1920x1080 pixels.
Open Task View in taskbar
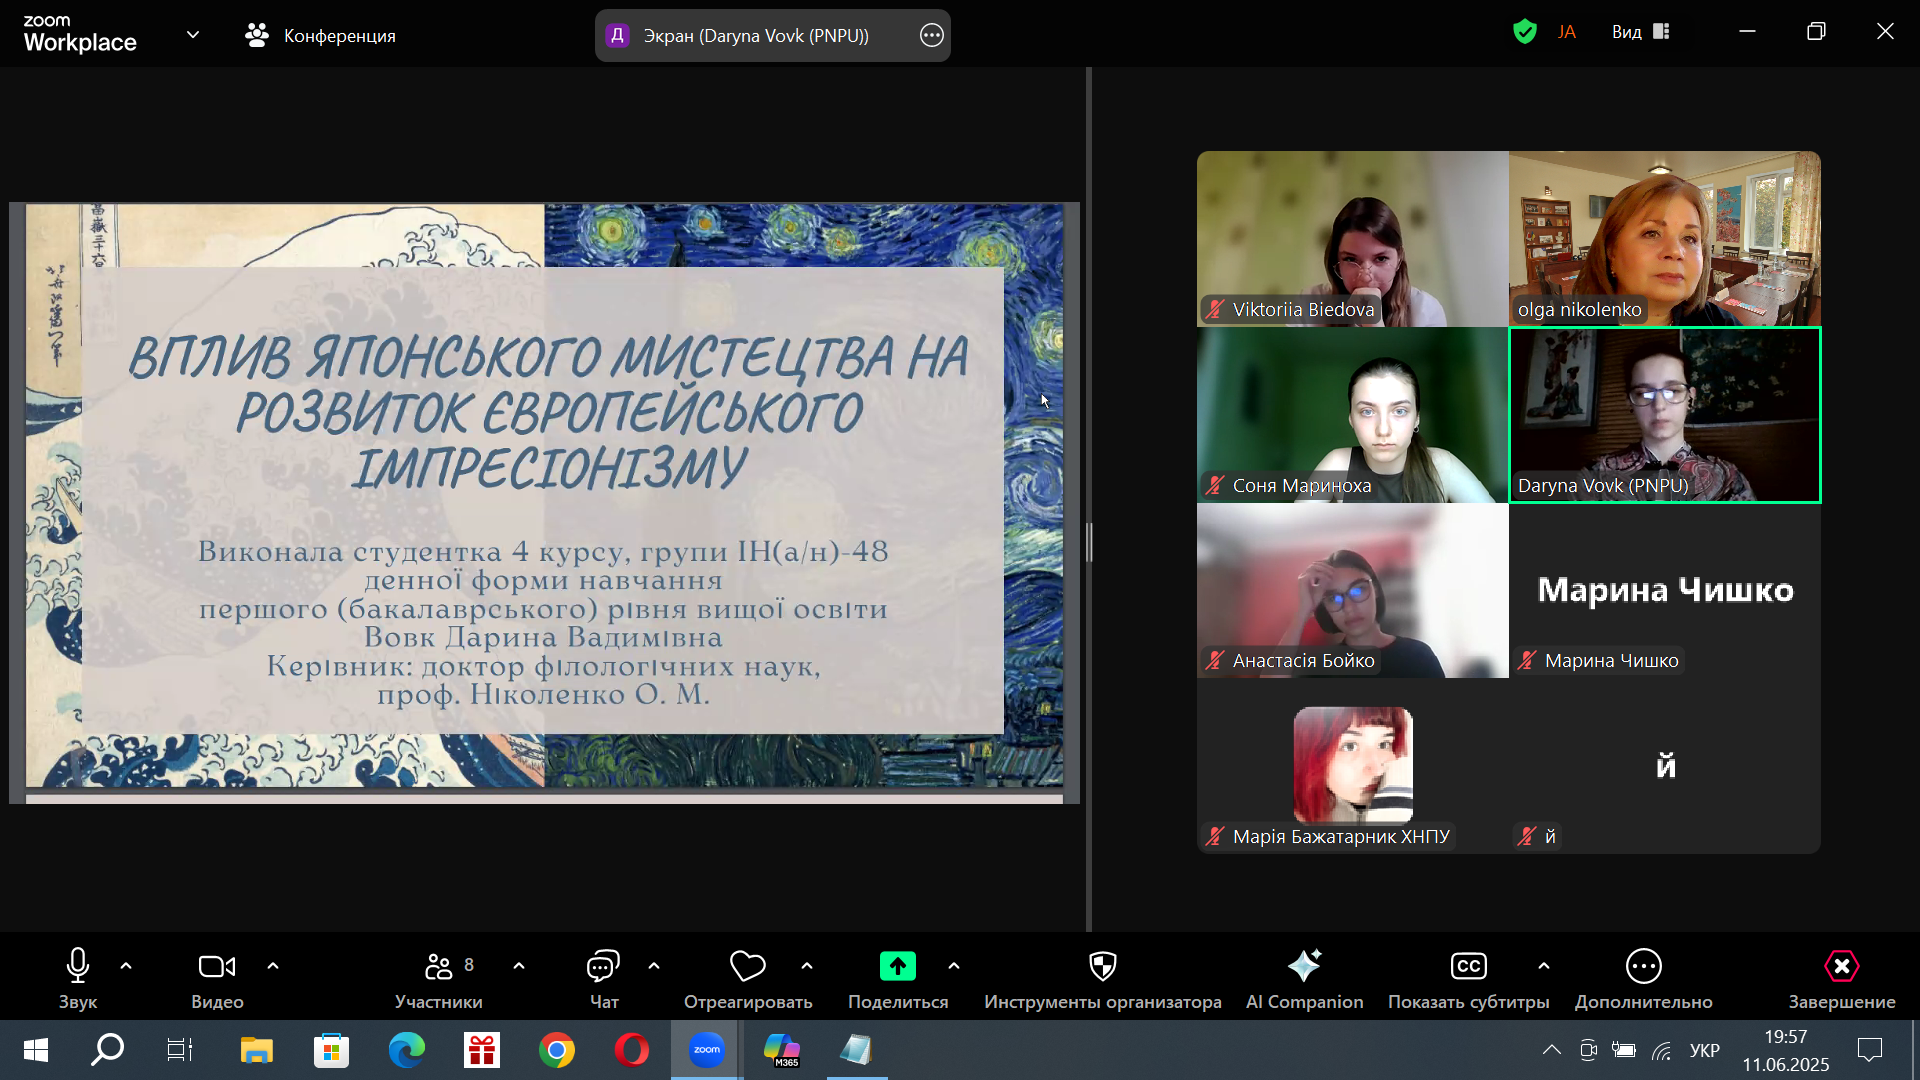(180, 1050)
